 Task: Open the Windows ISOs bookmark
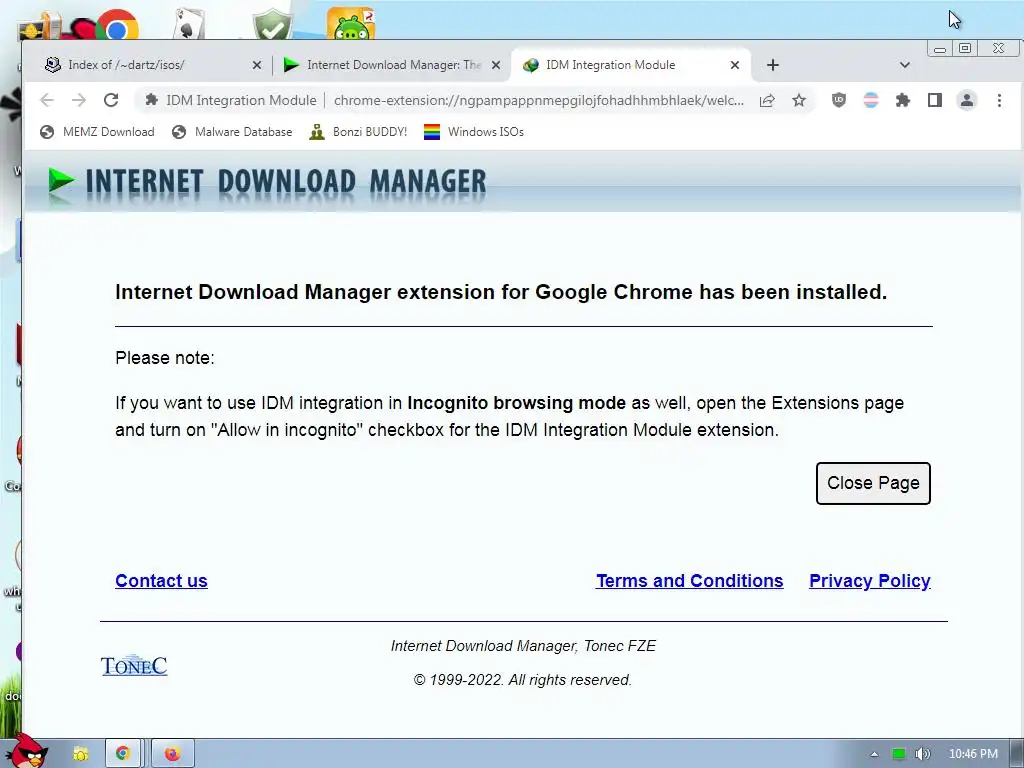[473, 132]
